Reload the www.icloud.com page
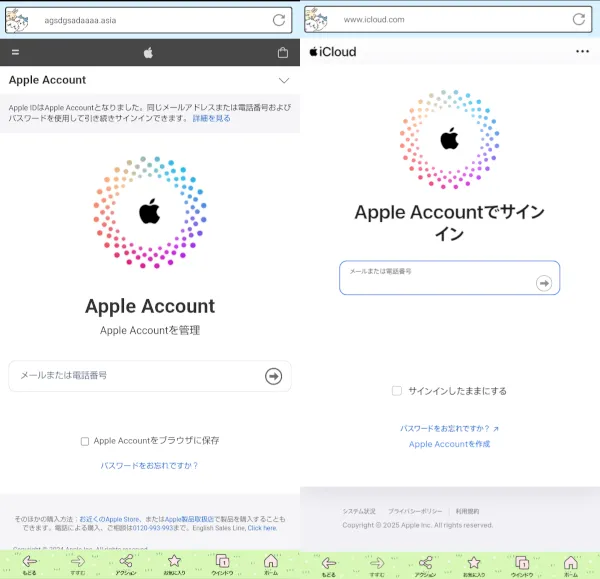Image resolution: width=600 pixels, height=579 pixels. [579, 19]
